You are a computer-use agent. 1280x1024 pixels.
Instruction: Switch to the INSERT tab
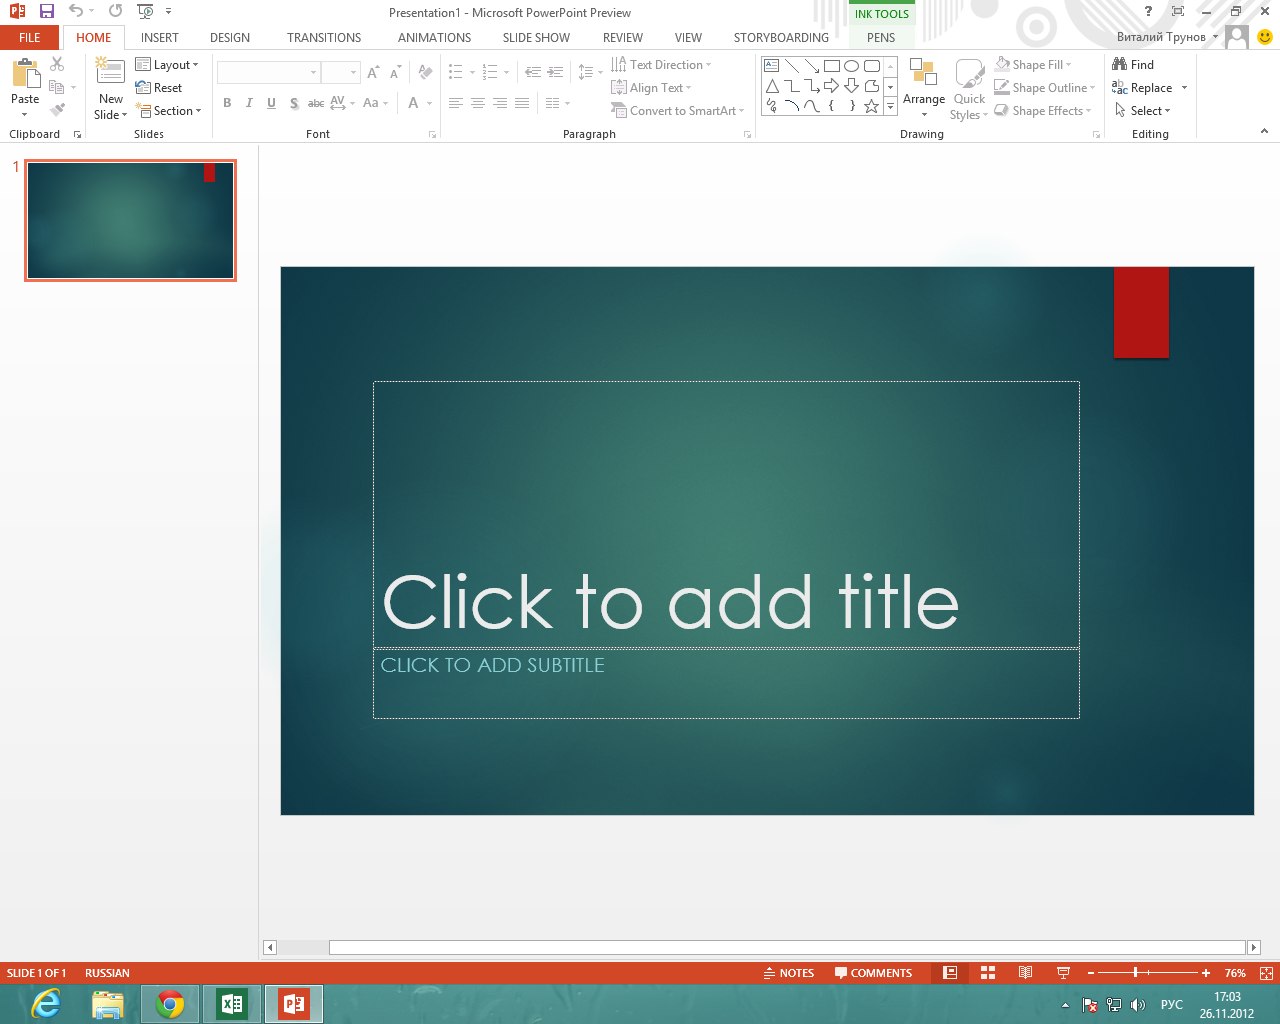pyautogui.click(x=160, y=38)
